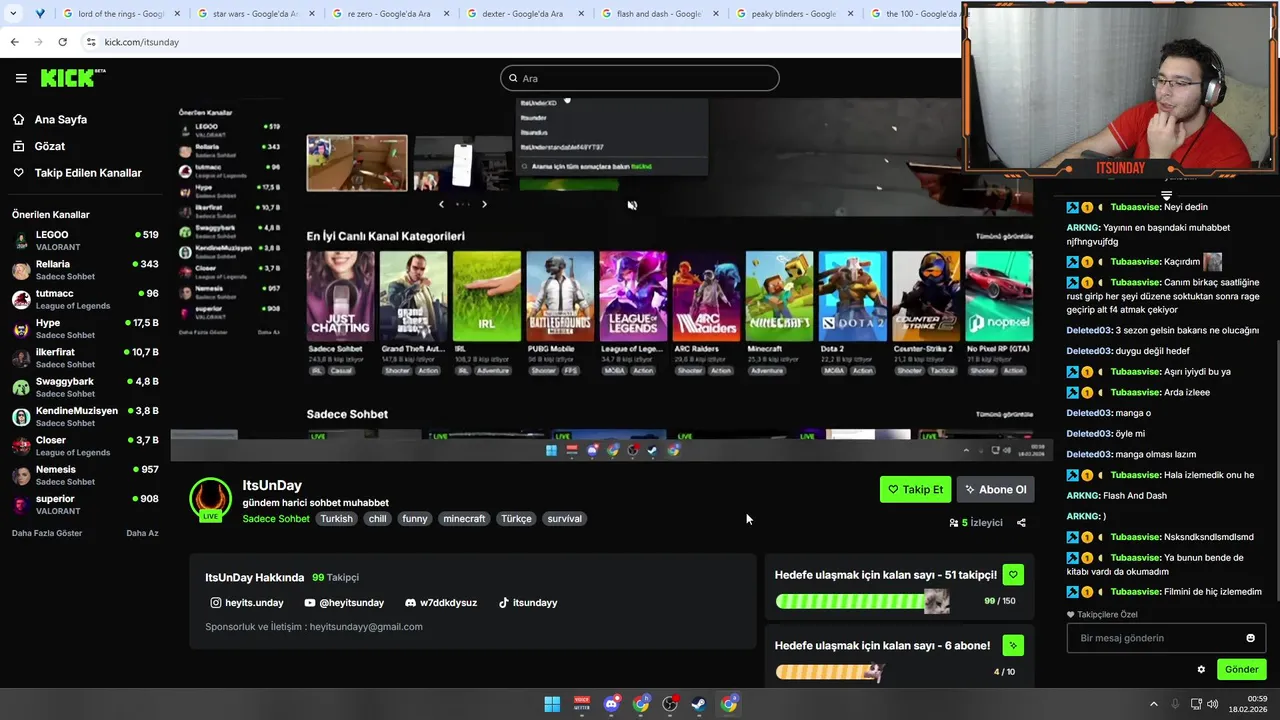Click the KICK logo
Viewport: 1280px width, 720px height.
point(73,78)
